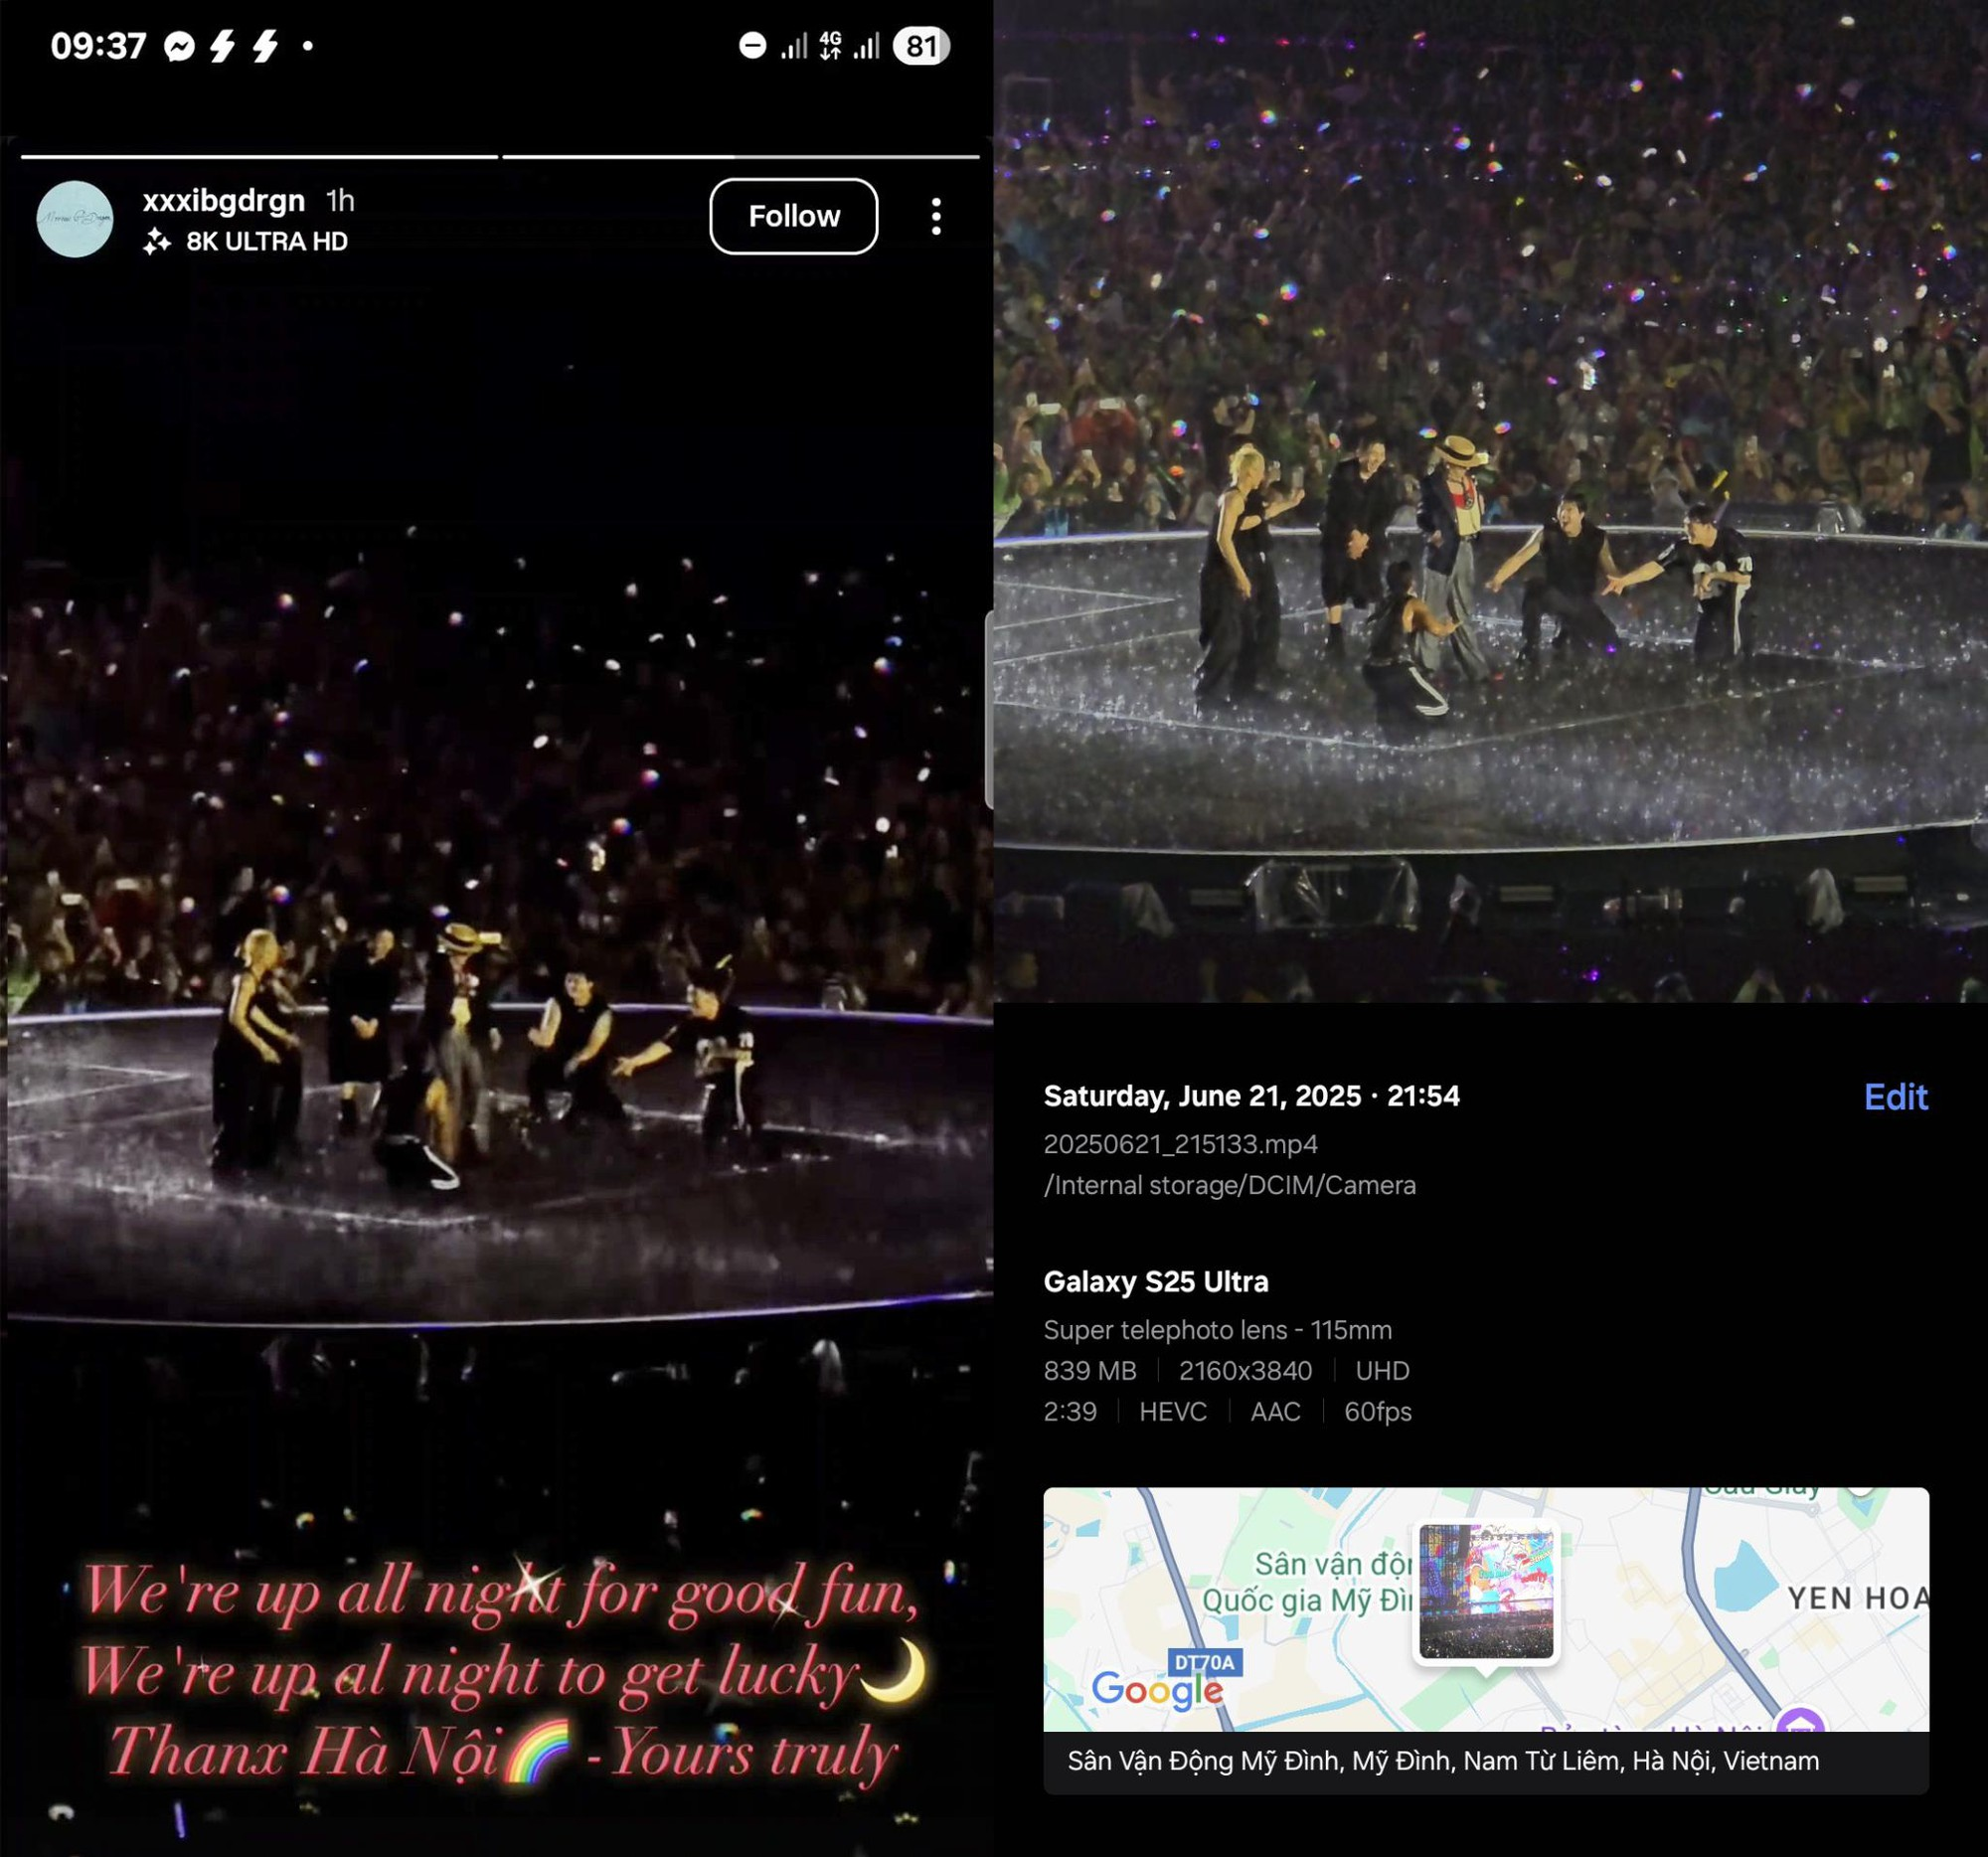1988x1857 pixels.
Task: Tap the Sân Vận Động Mỹ Đình address
Action: (x=1443, y=1761)
